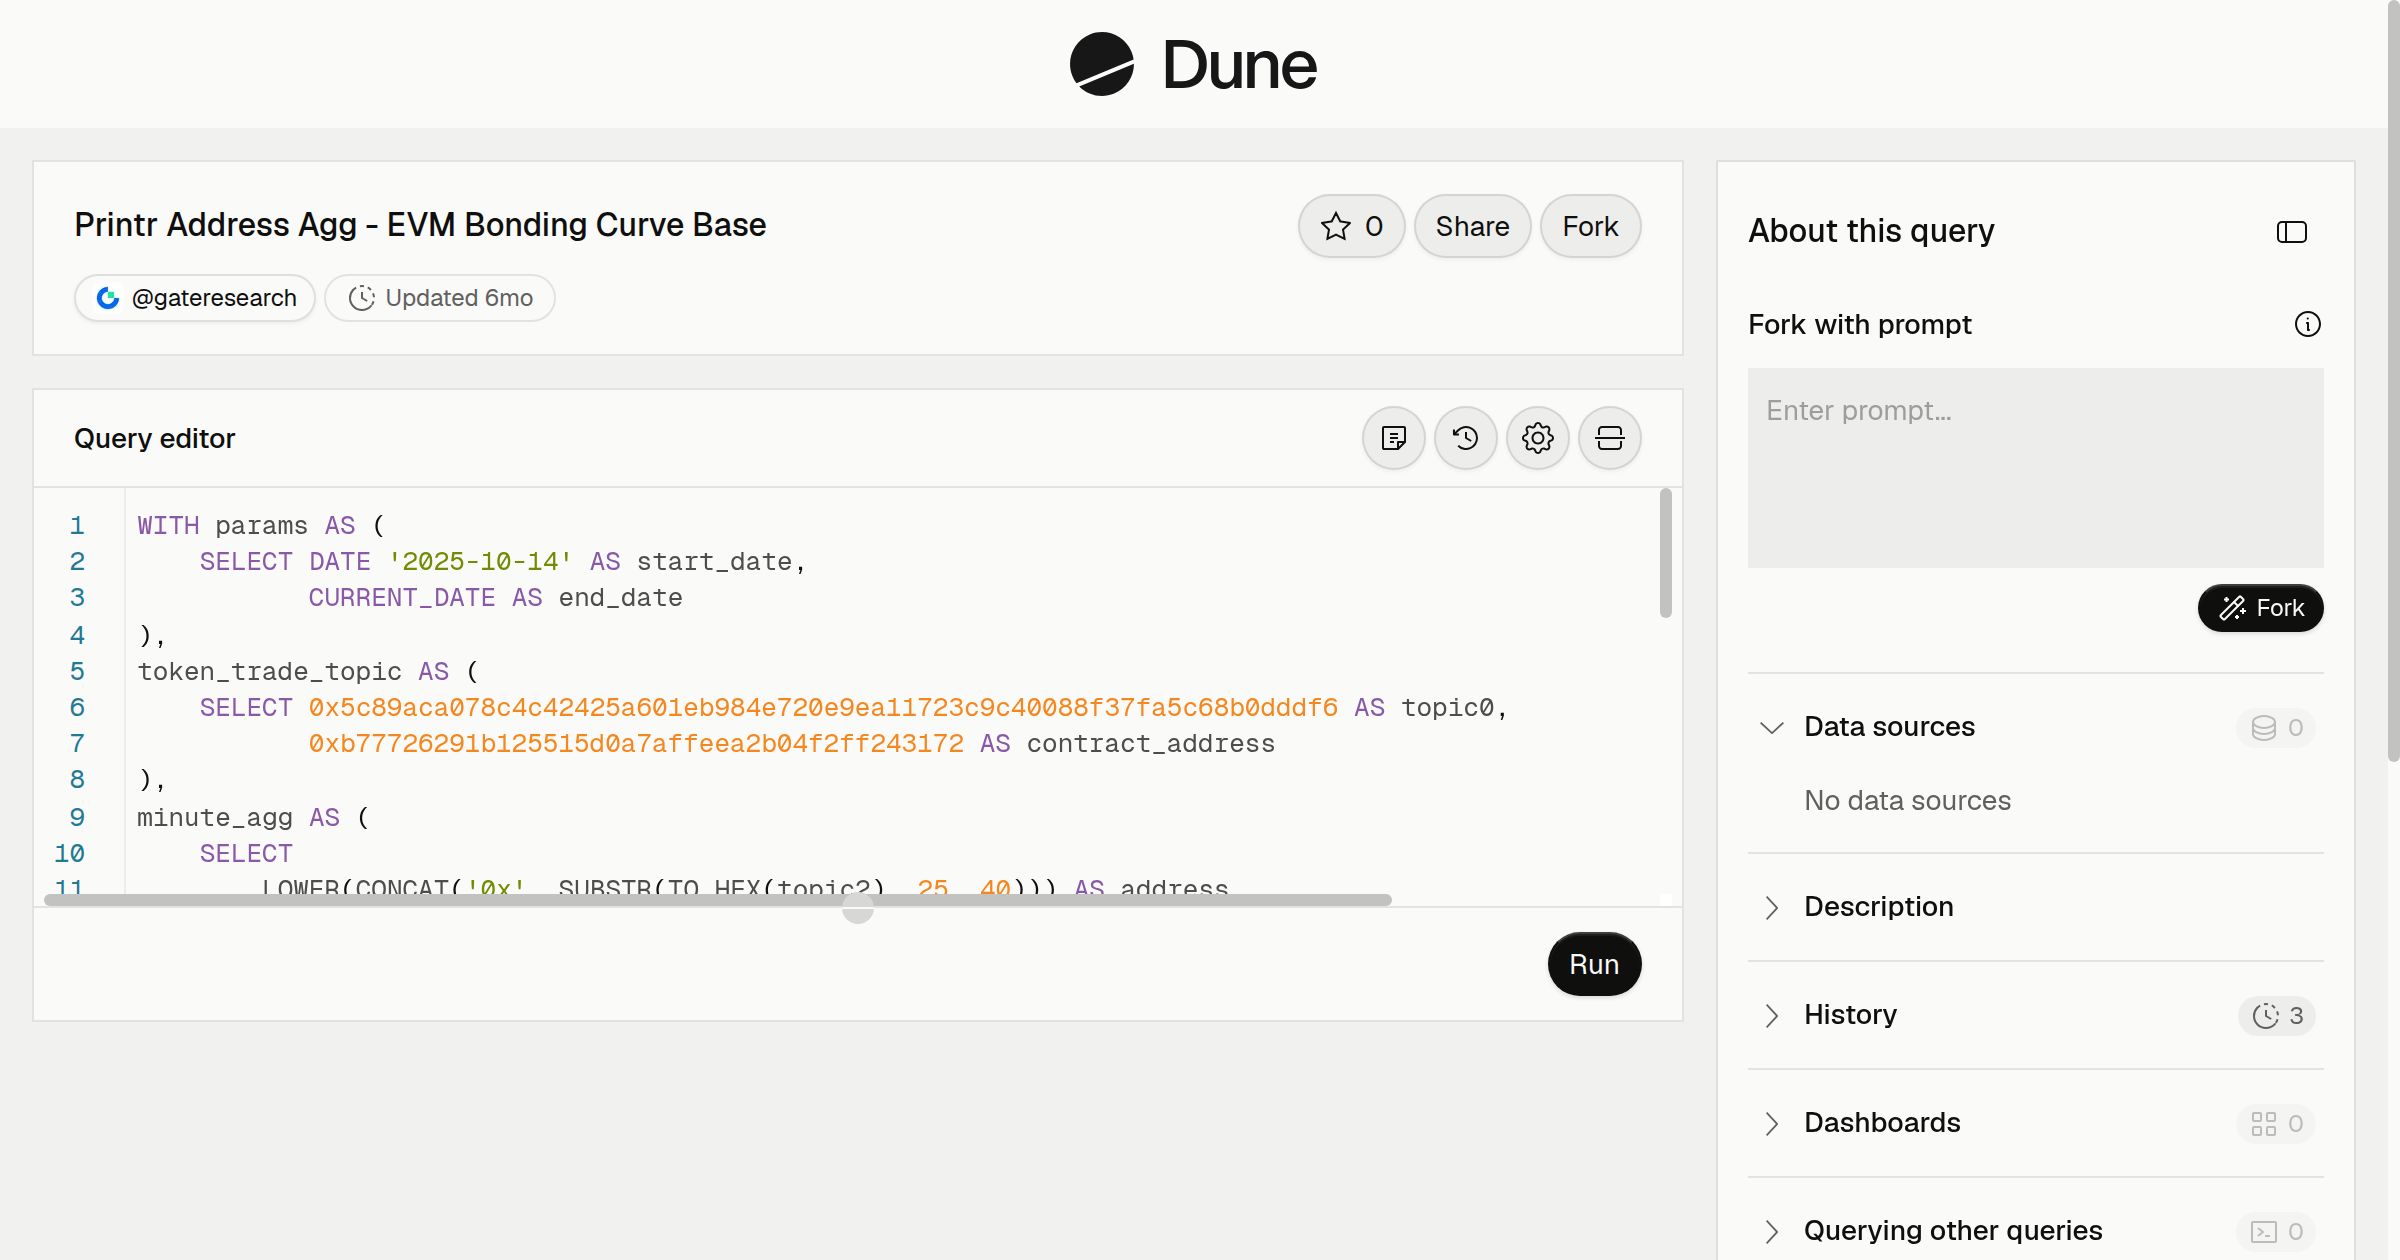
Task: Click CURRENT_DATE keyword on line 3
Action: (401, 598)
